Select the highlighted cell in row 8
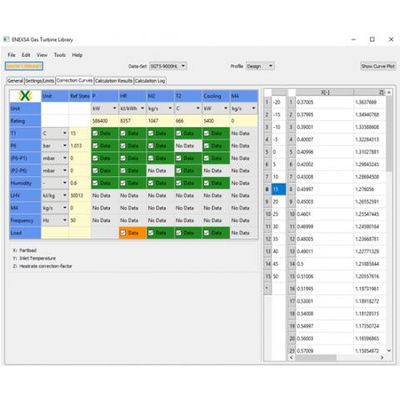Image resolution: width=400 pixels, height=400 pixels. tap(279, 189)
